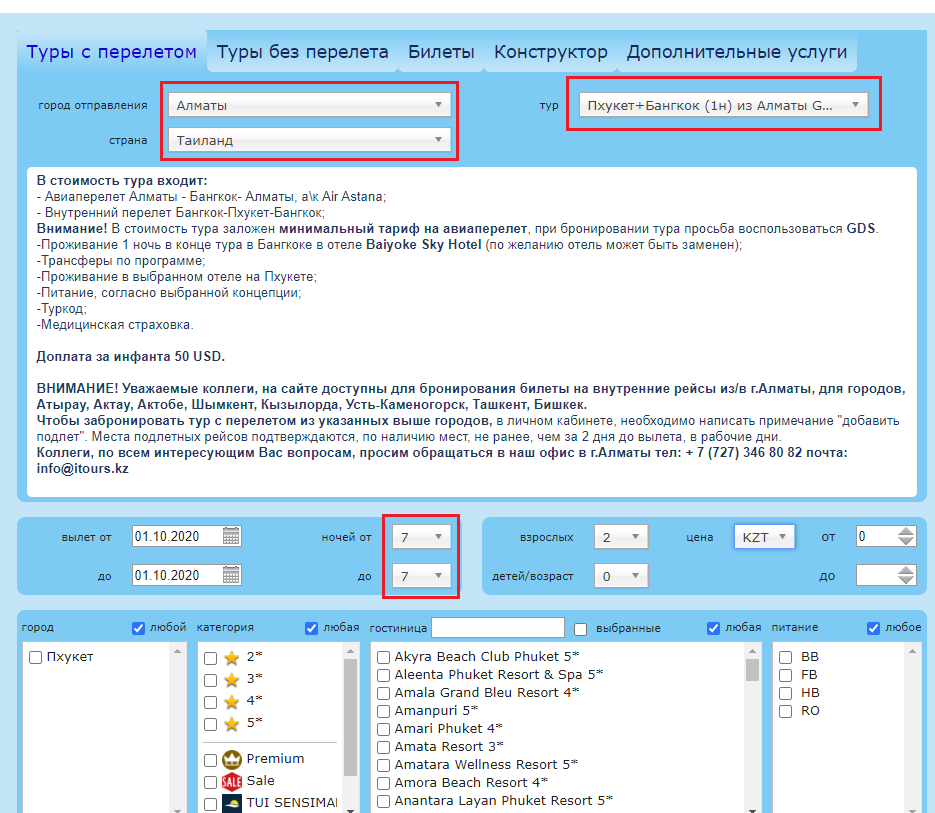Image resolution: width=935 pixels, height=813 pixels.
Task: Expand the country dropdown showing Таиланд
Action: click(x=309, y=140)
